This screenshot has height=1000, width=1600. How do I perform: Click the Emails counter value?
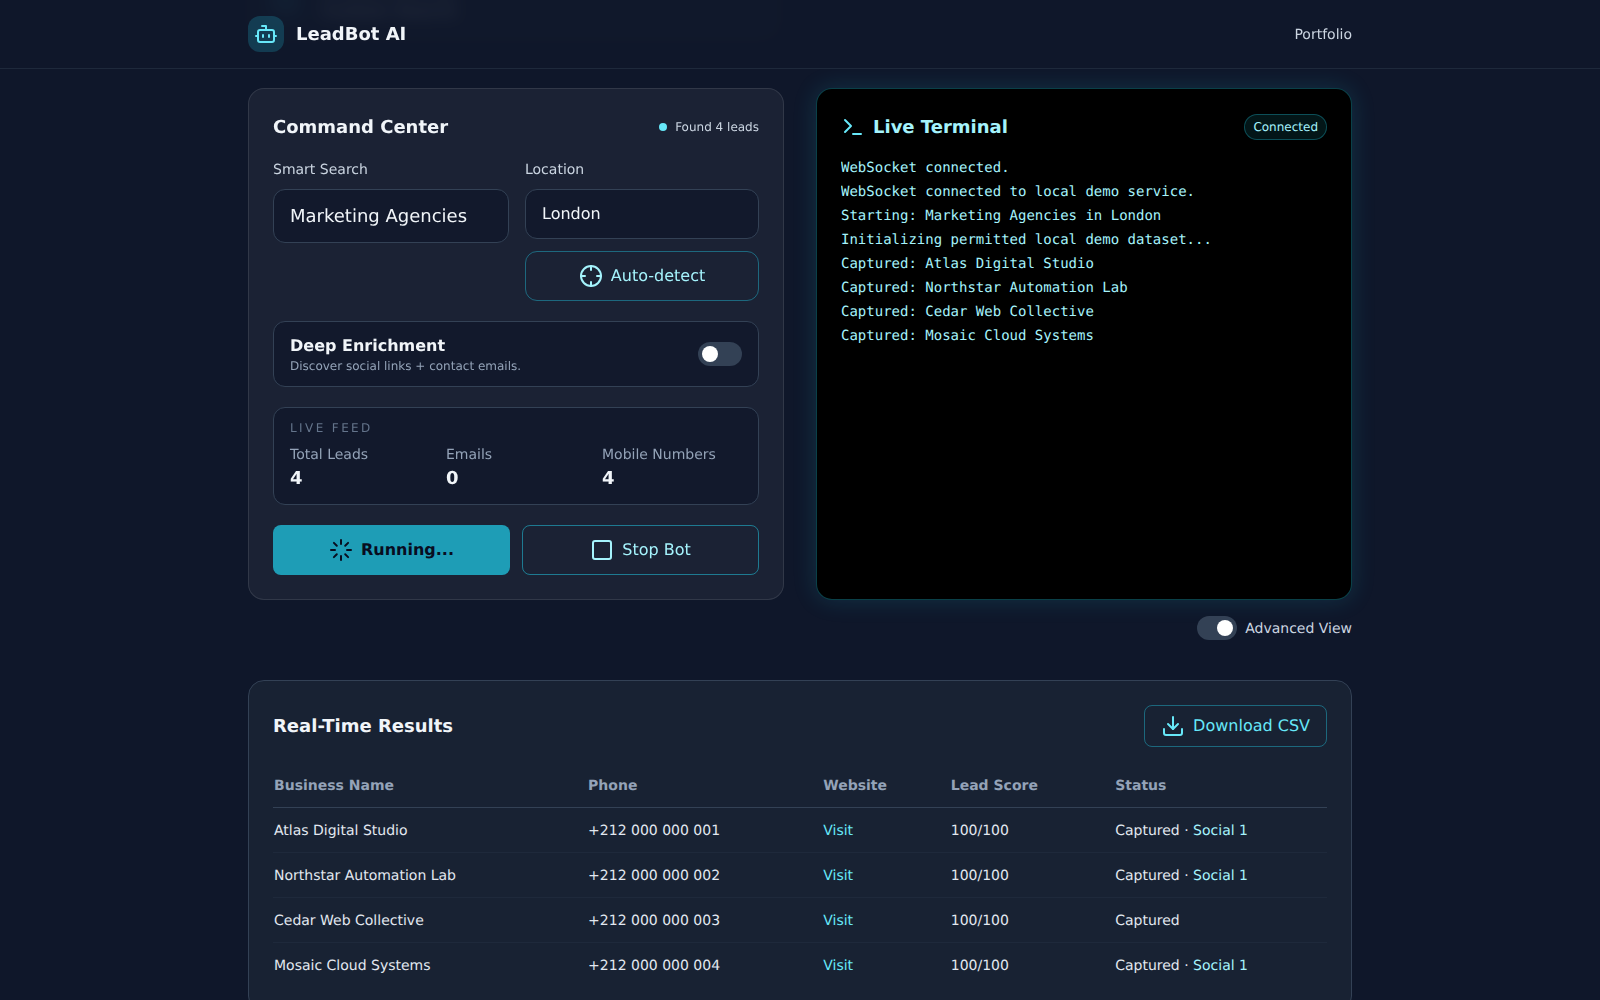tap(452, 478)
